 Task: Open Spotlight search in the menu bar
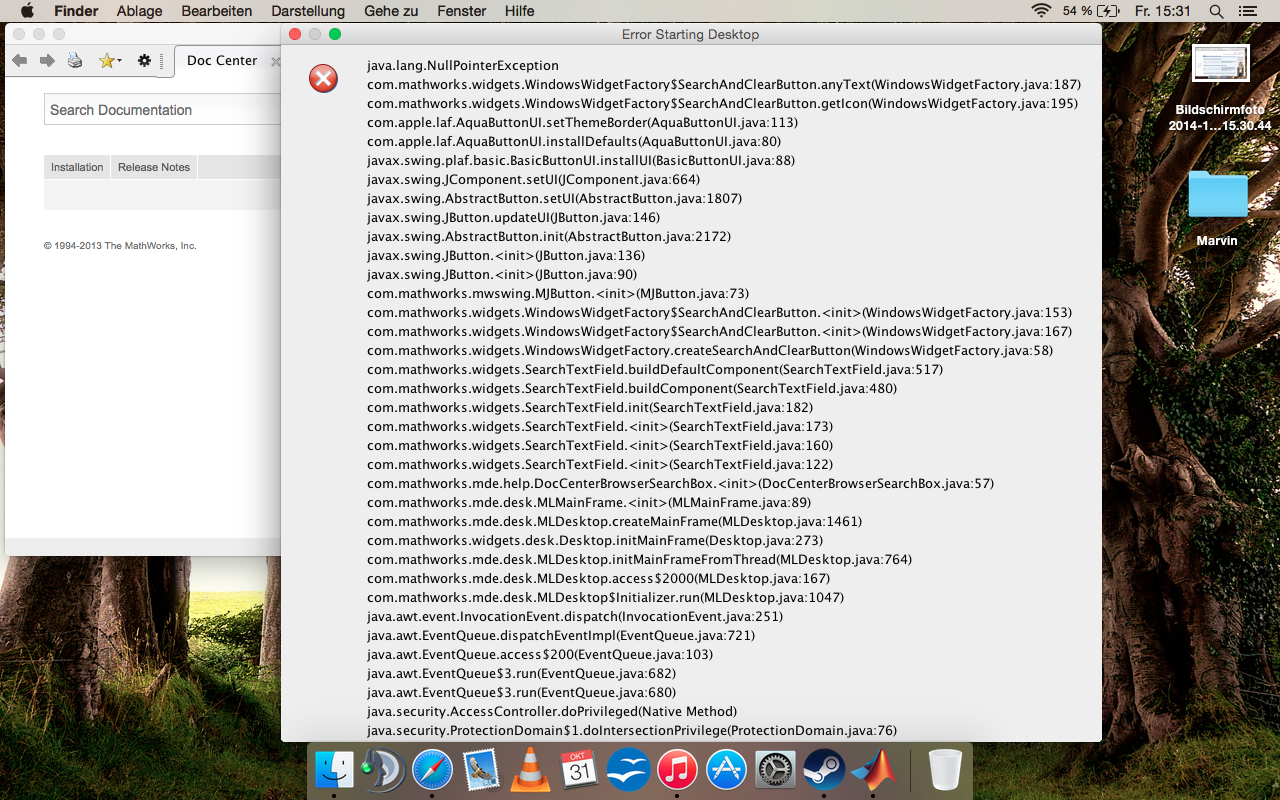click(1216, 11)
